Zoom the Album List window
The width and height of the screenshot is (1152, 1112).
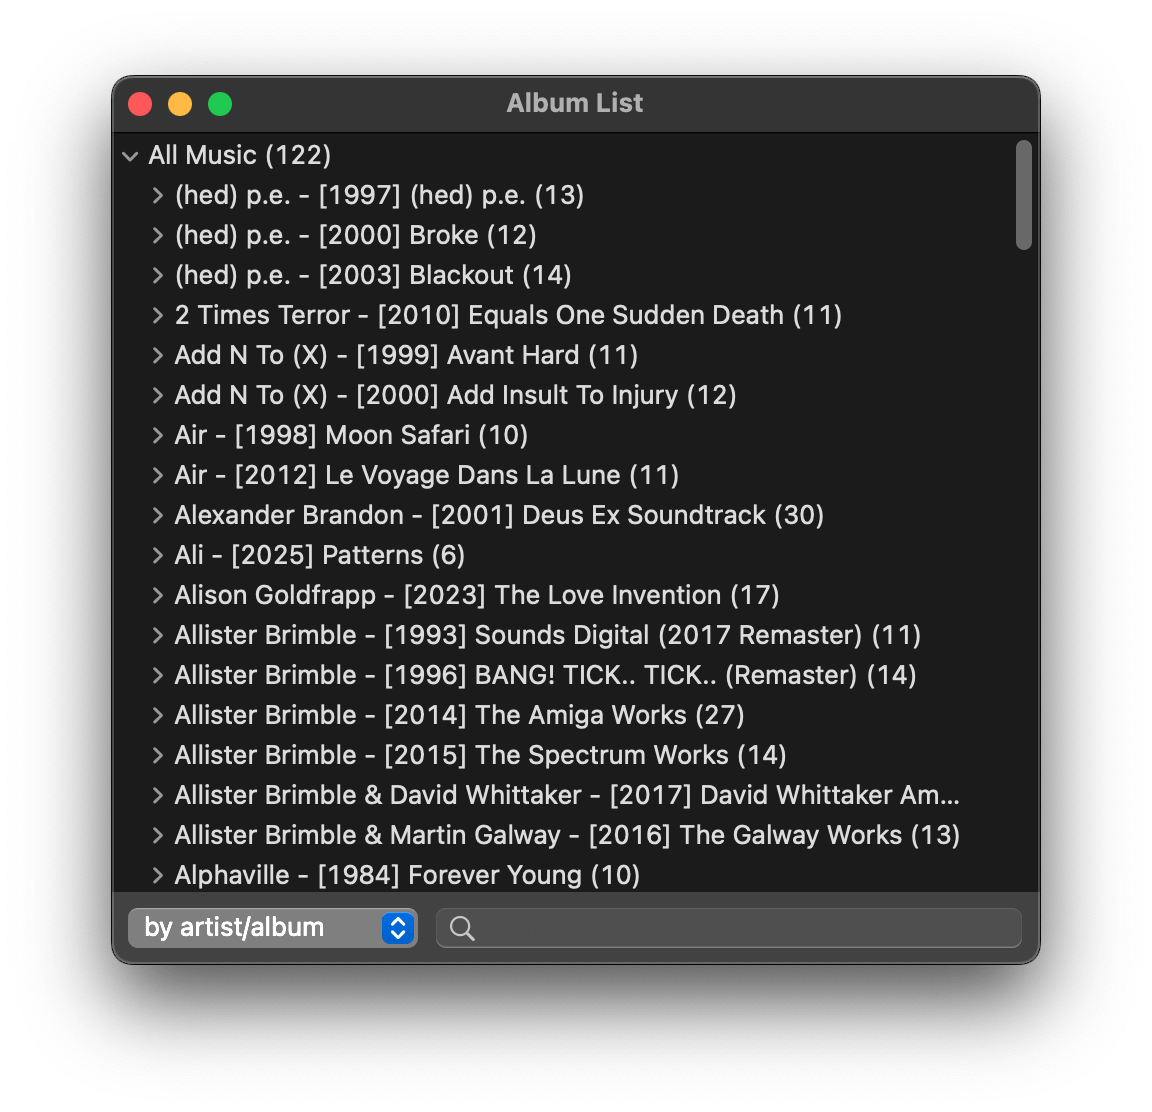[x=220, y=104]
